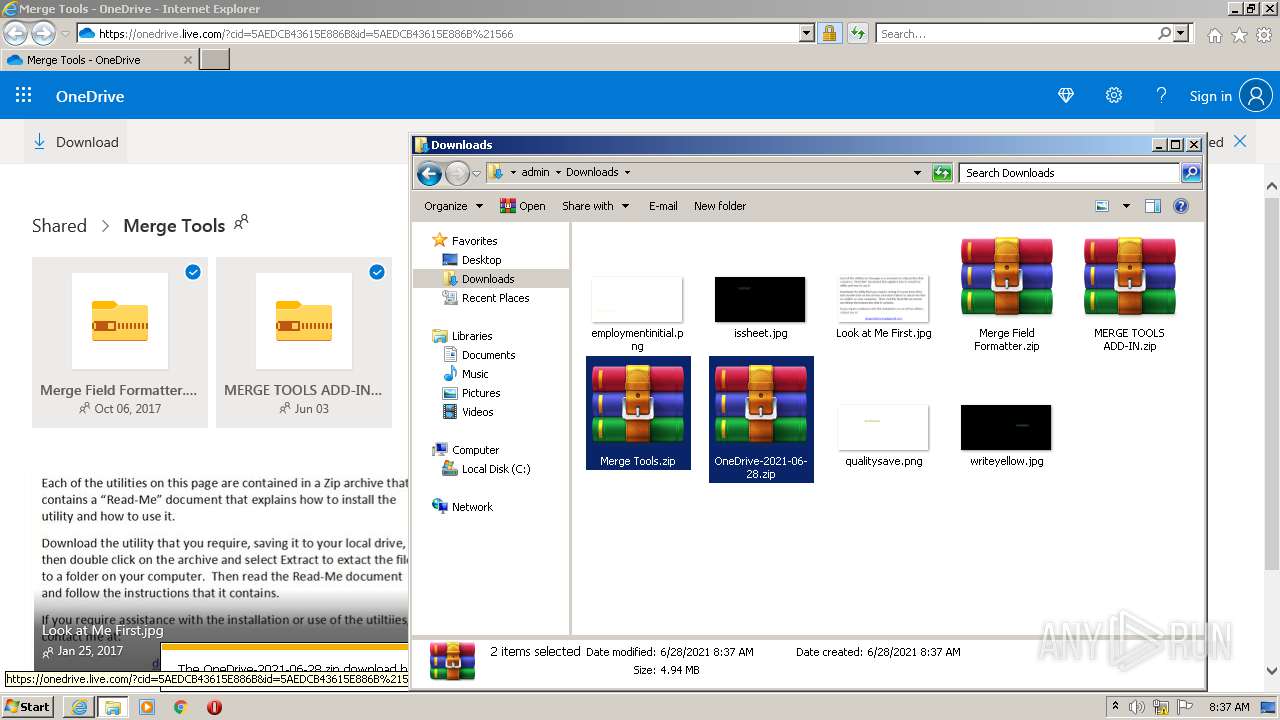Click IE security lock icon in address bar
Screen dimensions: 1280x720
point(829,33)
